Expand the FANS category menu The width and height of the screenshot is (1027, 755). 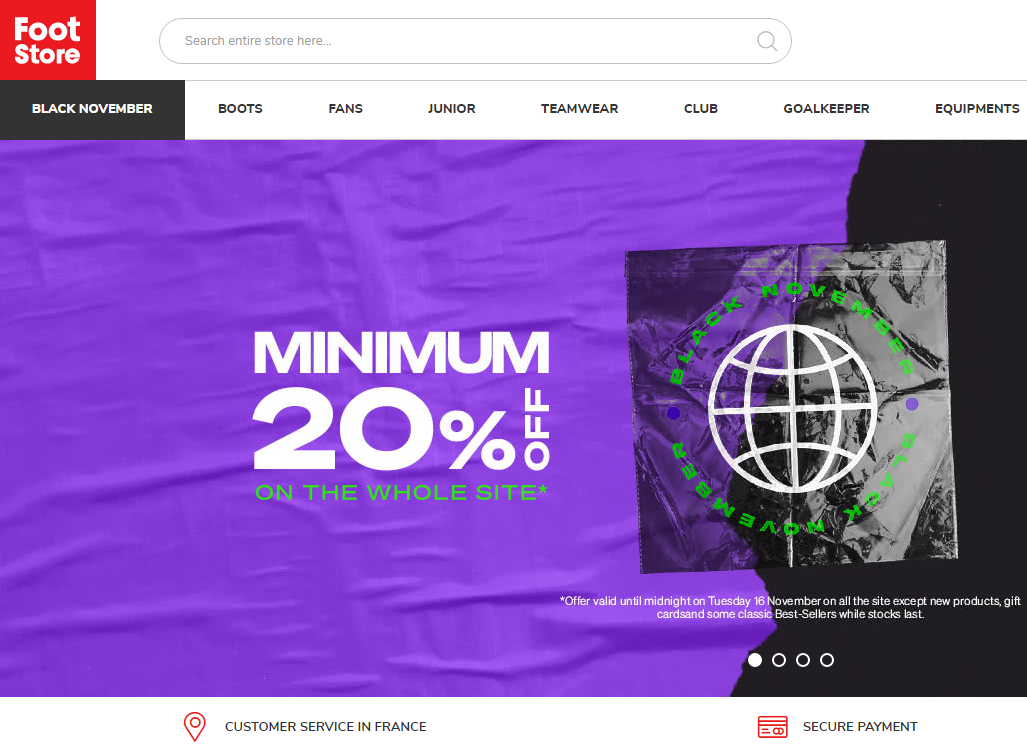point(346,109)
